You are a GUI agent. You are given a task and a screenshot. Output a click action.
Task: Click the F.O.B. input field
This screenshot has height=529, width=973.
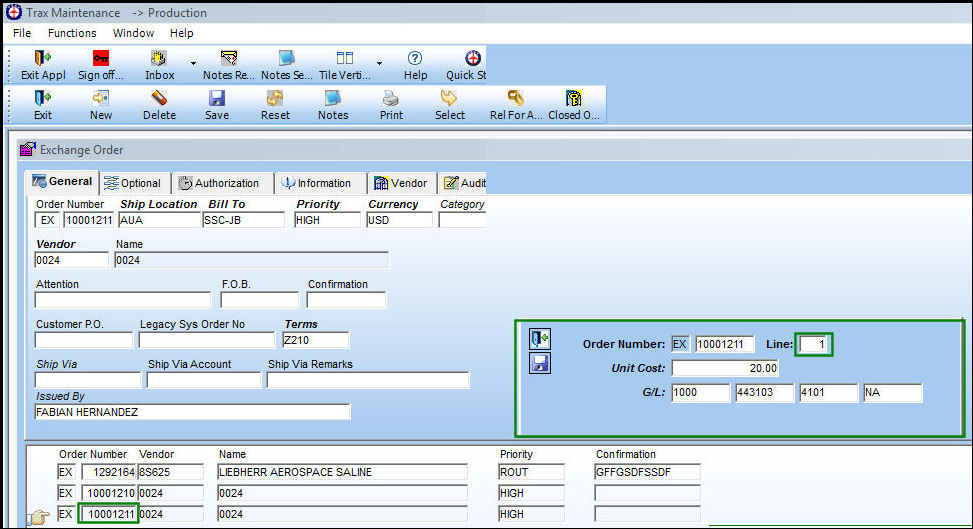[259, 301]
